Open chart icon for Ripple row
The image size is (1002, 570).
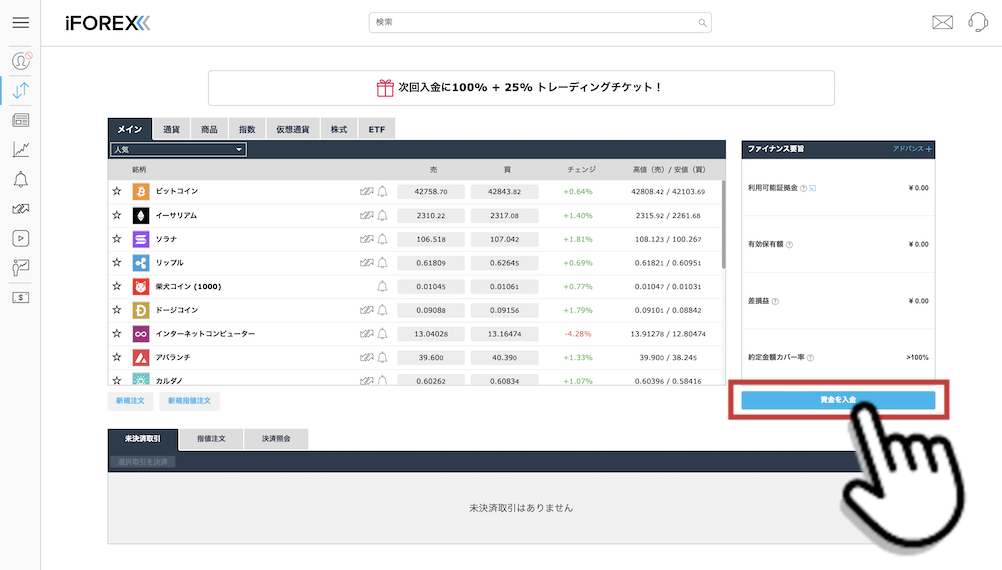(366, 263)
